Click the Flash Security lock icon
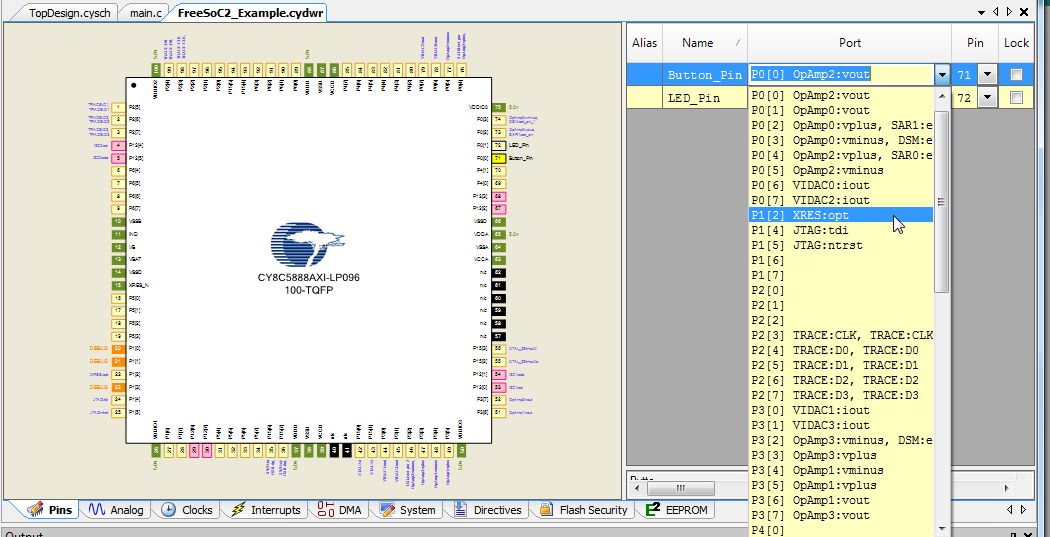Viewport: 1050px width, 537px height. click(x=546, y=510)
